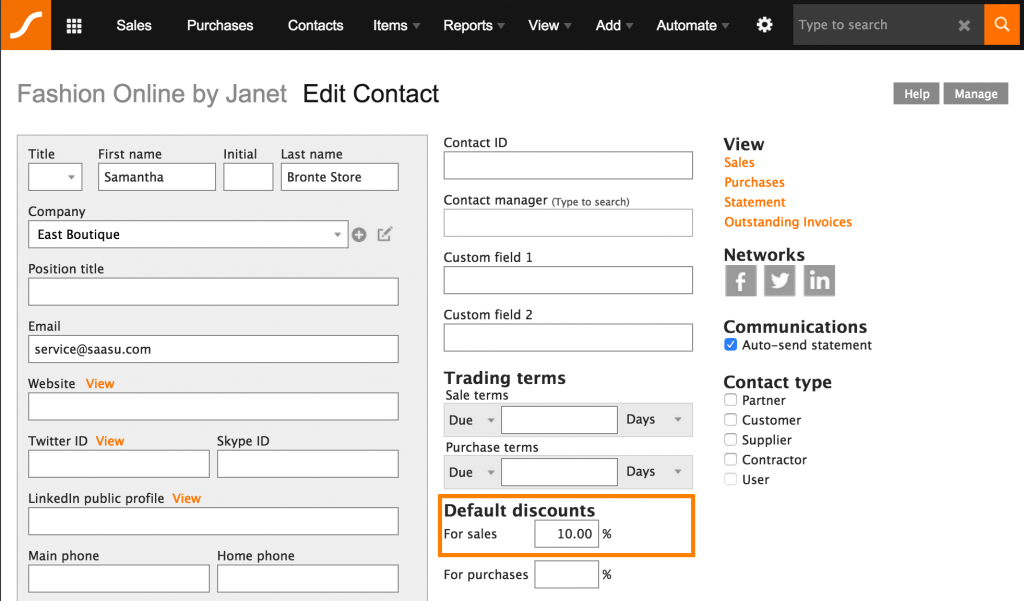Viewport: 1024px width, 601px height.
Task: Open the Facebook network icon
Action: [x=740, y=281]
